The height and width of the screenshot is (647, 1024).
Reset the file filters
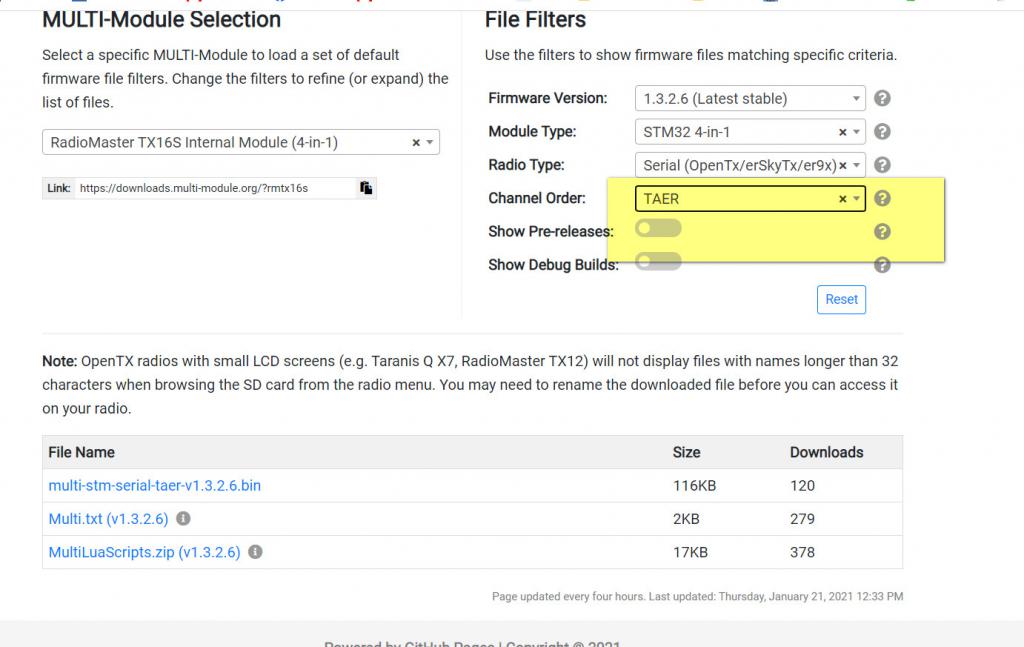[x=841, y=299]
